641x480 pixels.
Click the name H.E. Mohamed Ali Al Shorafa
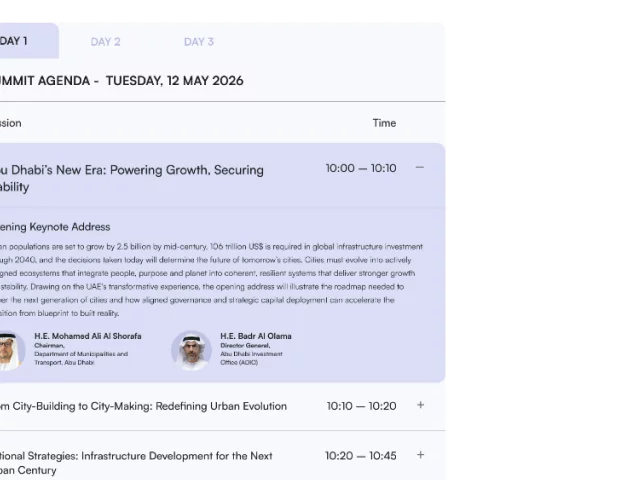coord(88,336)
